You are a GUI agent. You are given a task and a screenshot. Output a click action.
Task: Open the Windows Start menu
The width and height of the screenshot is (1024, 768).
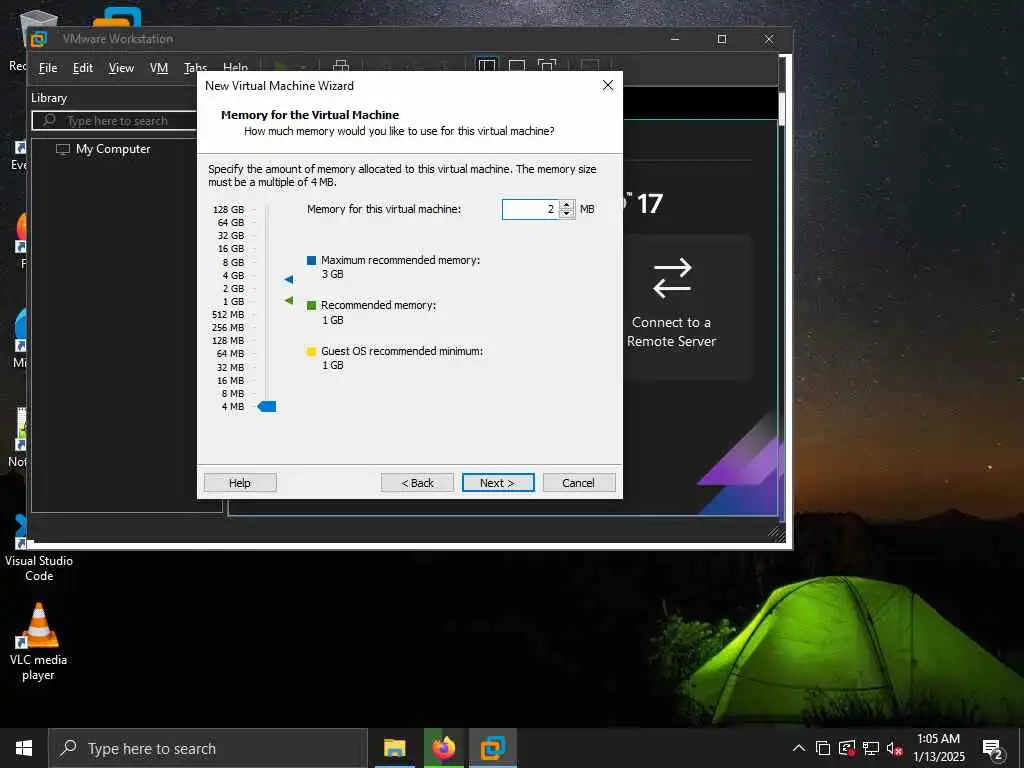tap(24, 748)
